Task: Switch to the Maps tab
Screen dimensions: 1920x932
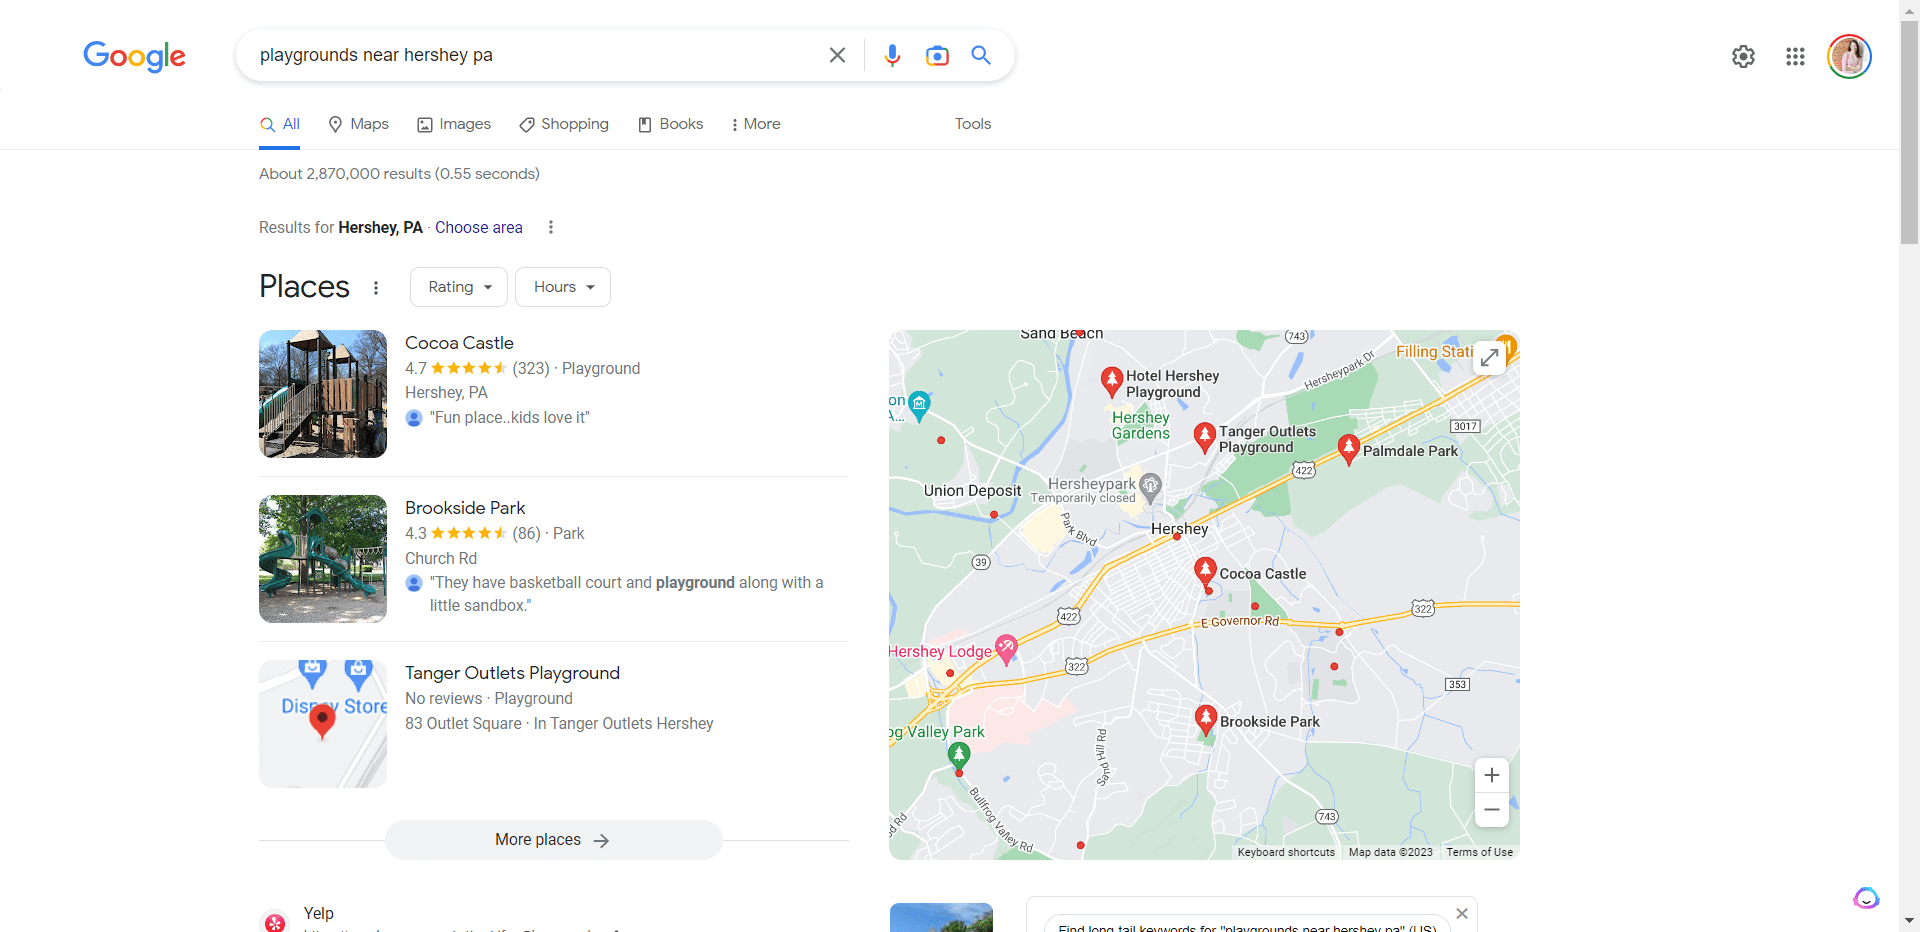Action: point(359,124)
